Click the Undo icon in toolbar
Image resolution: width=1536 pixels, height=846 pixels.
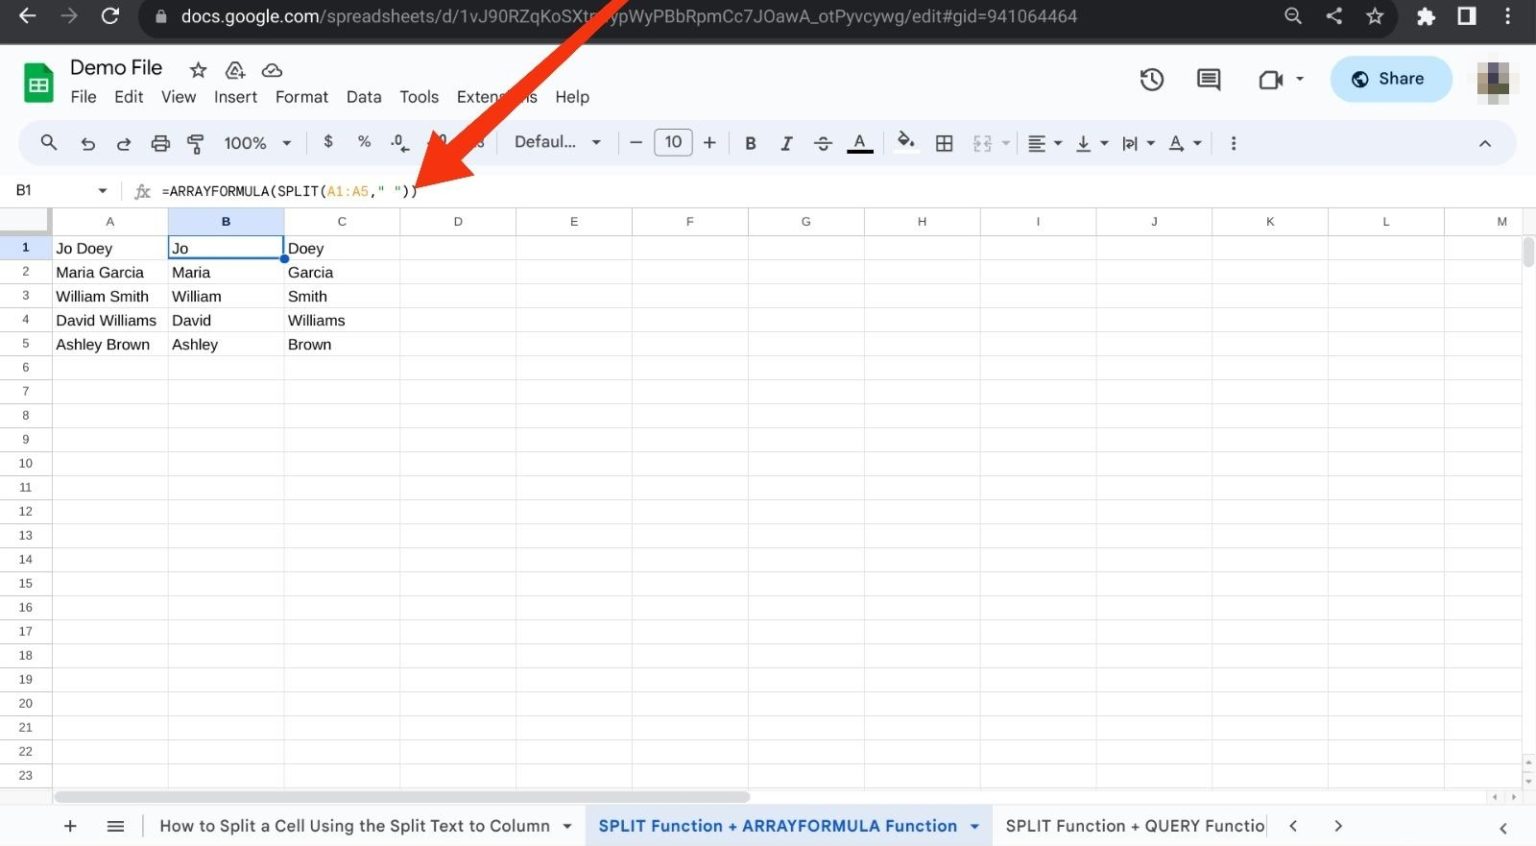pos(88,143)
